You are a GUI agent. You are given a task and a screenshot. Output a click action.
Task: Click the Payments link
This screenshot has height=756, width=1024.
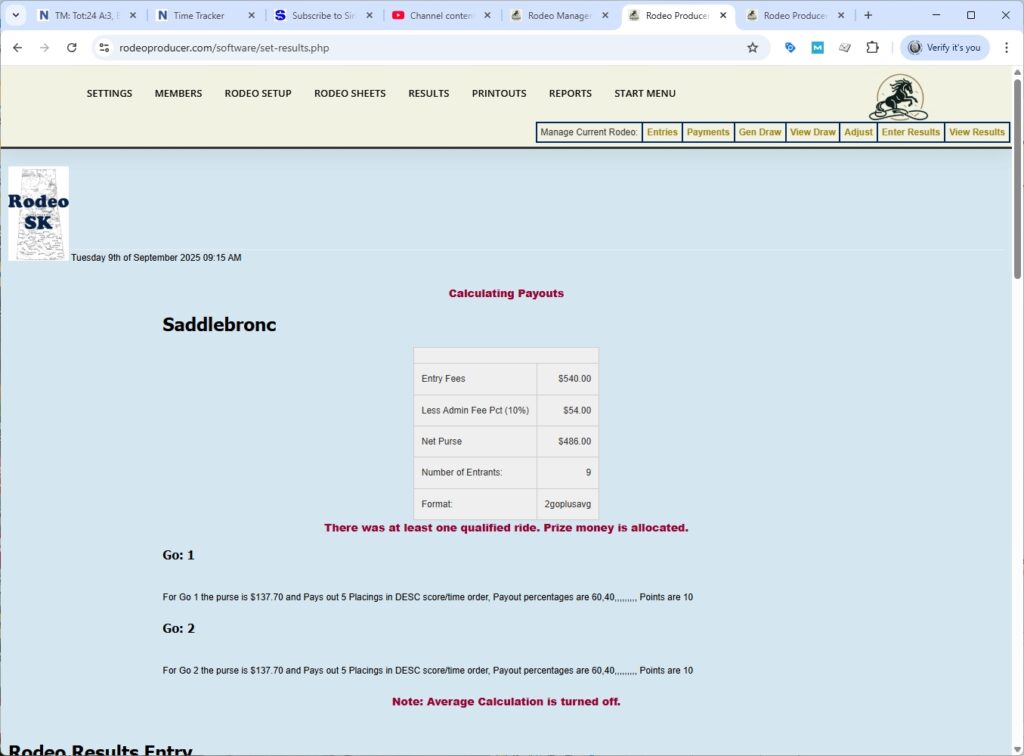708,132
